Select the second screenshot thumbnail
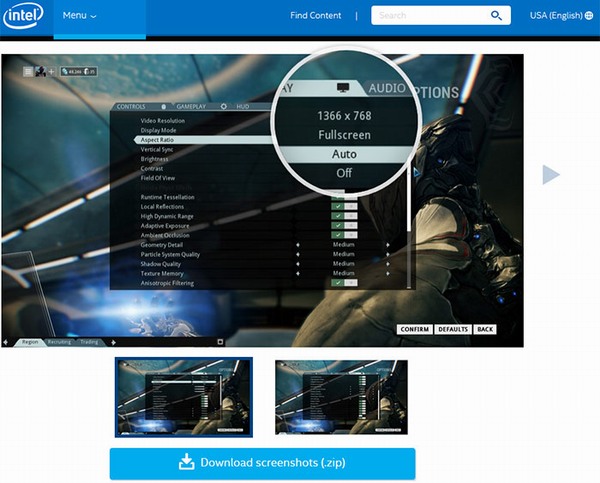600x483 pixels. (x=341, y=397)
